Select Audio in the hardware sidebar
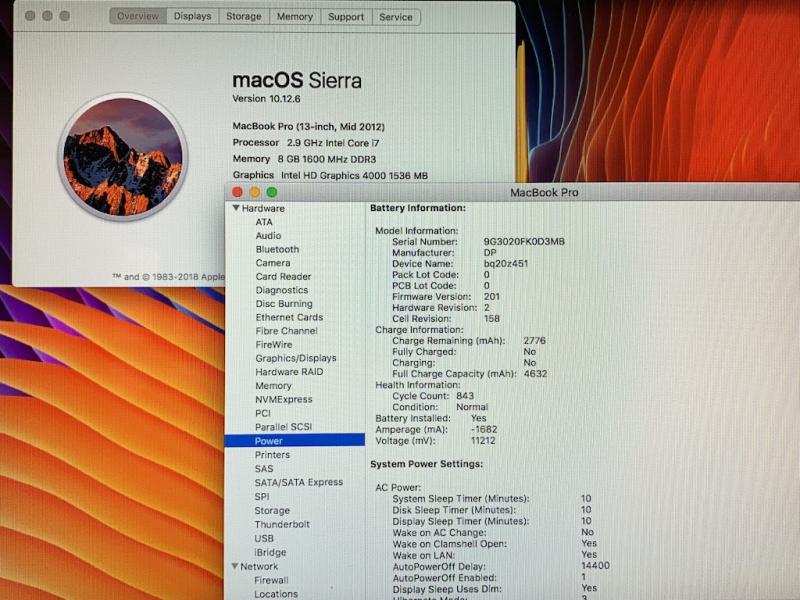The image size is (800, 600). pos(267,236)
